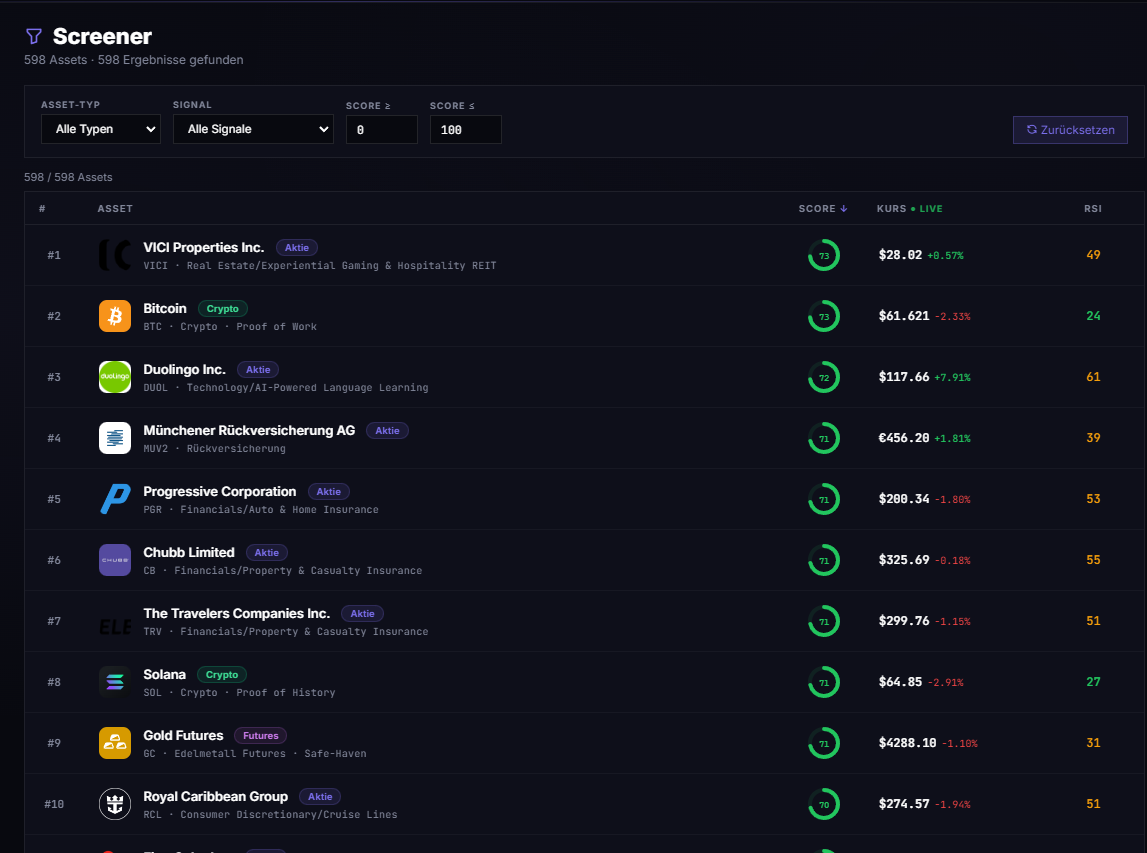Click the Münchener Rück price €456.20
Viewport: 1147px width, 853px height.
click(x=903, y=437)
